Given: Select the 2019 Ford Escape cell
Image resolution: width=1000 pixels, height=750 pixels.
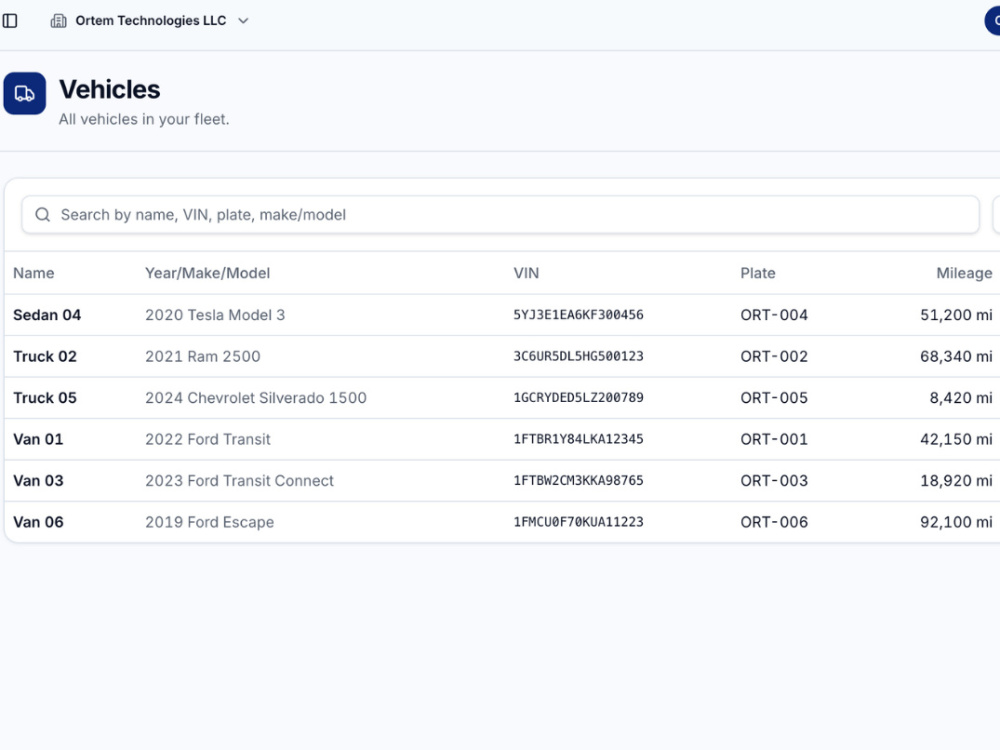Looking at the screenshot, I should (209, 522).
